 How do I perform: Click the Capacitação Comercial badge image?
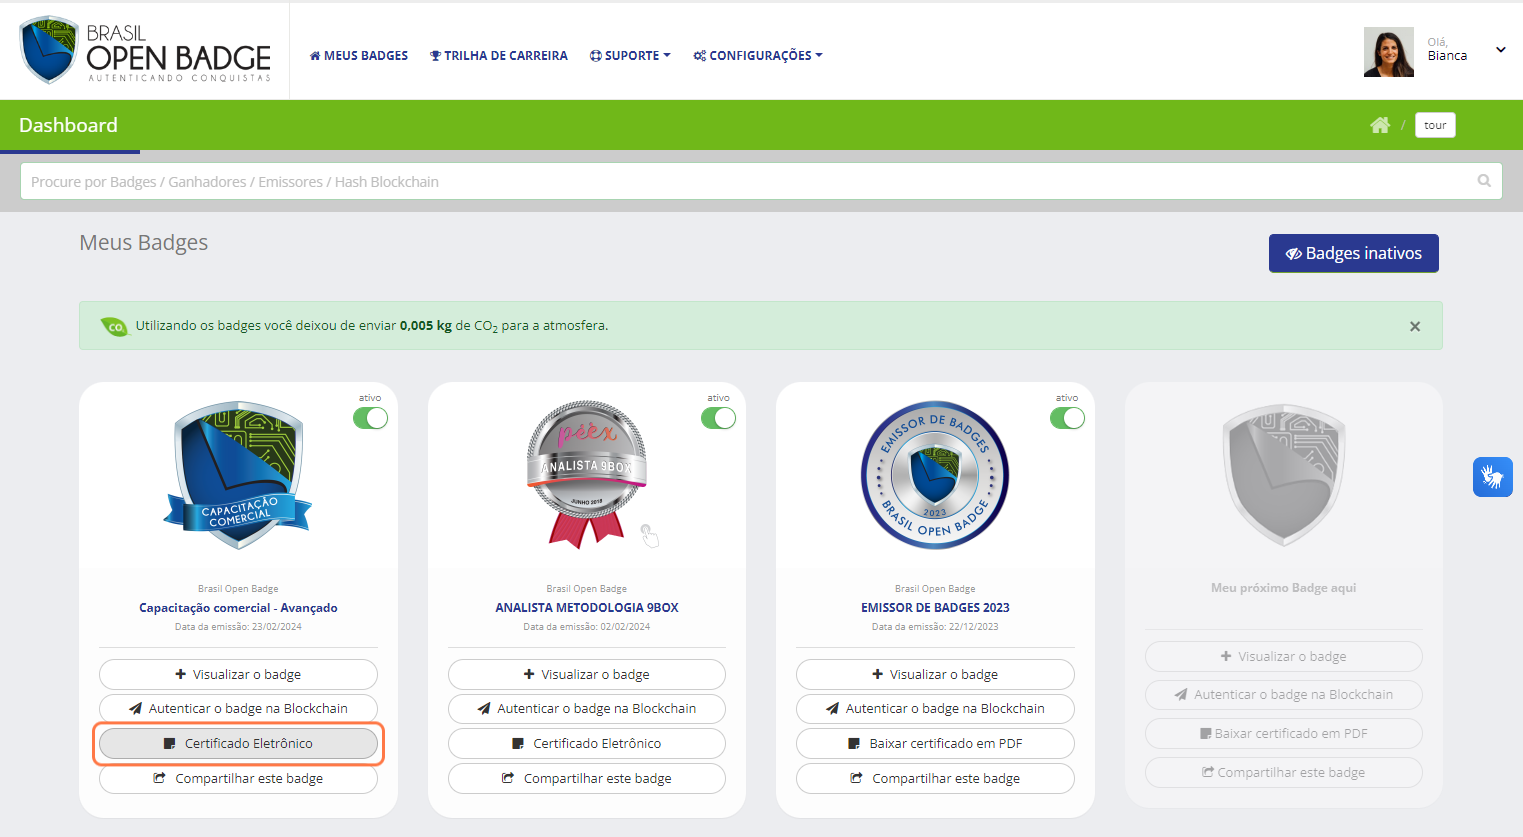point(238,475)
